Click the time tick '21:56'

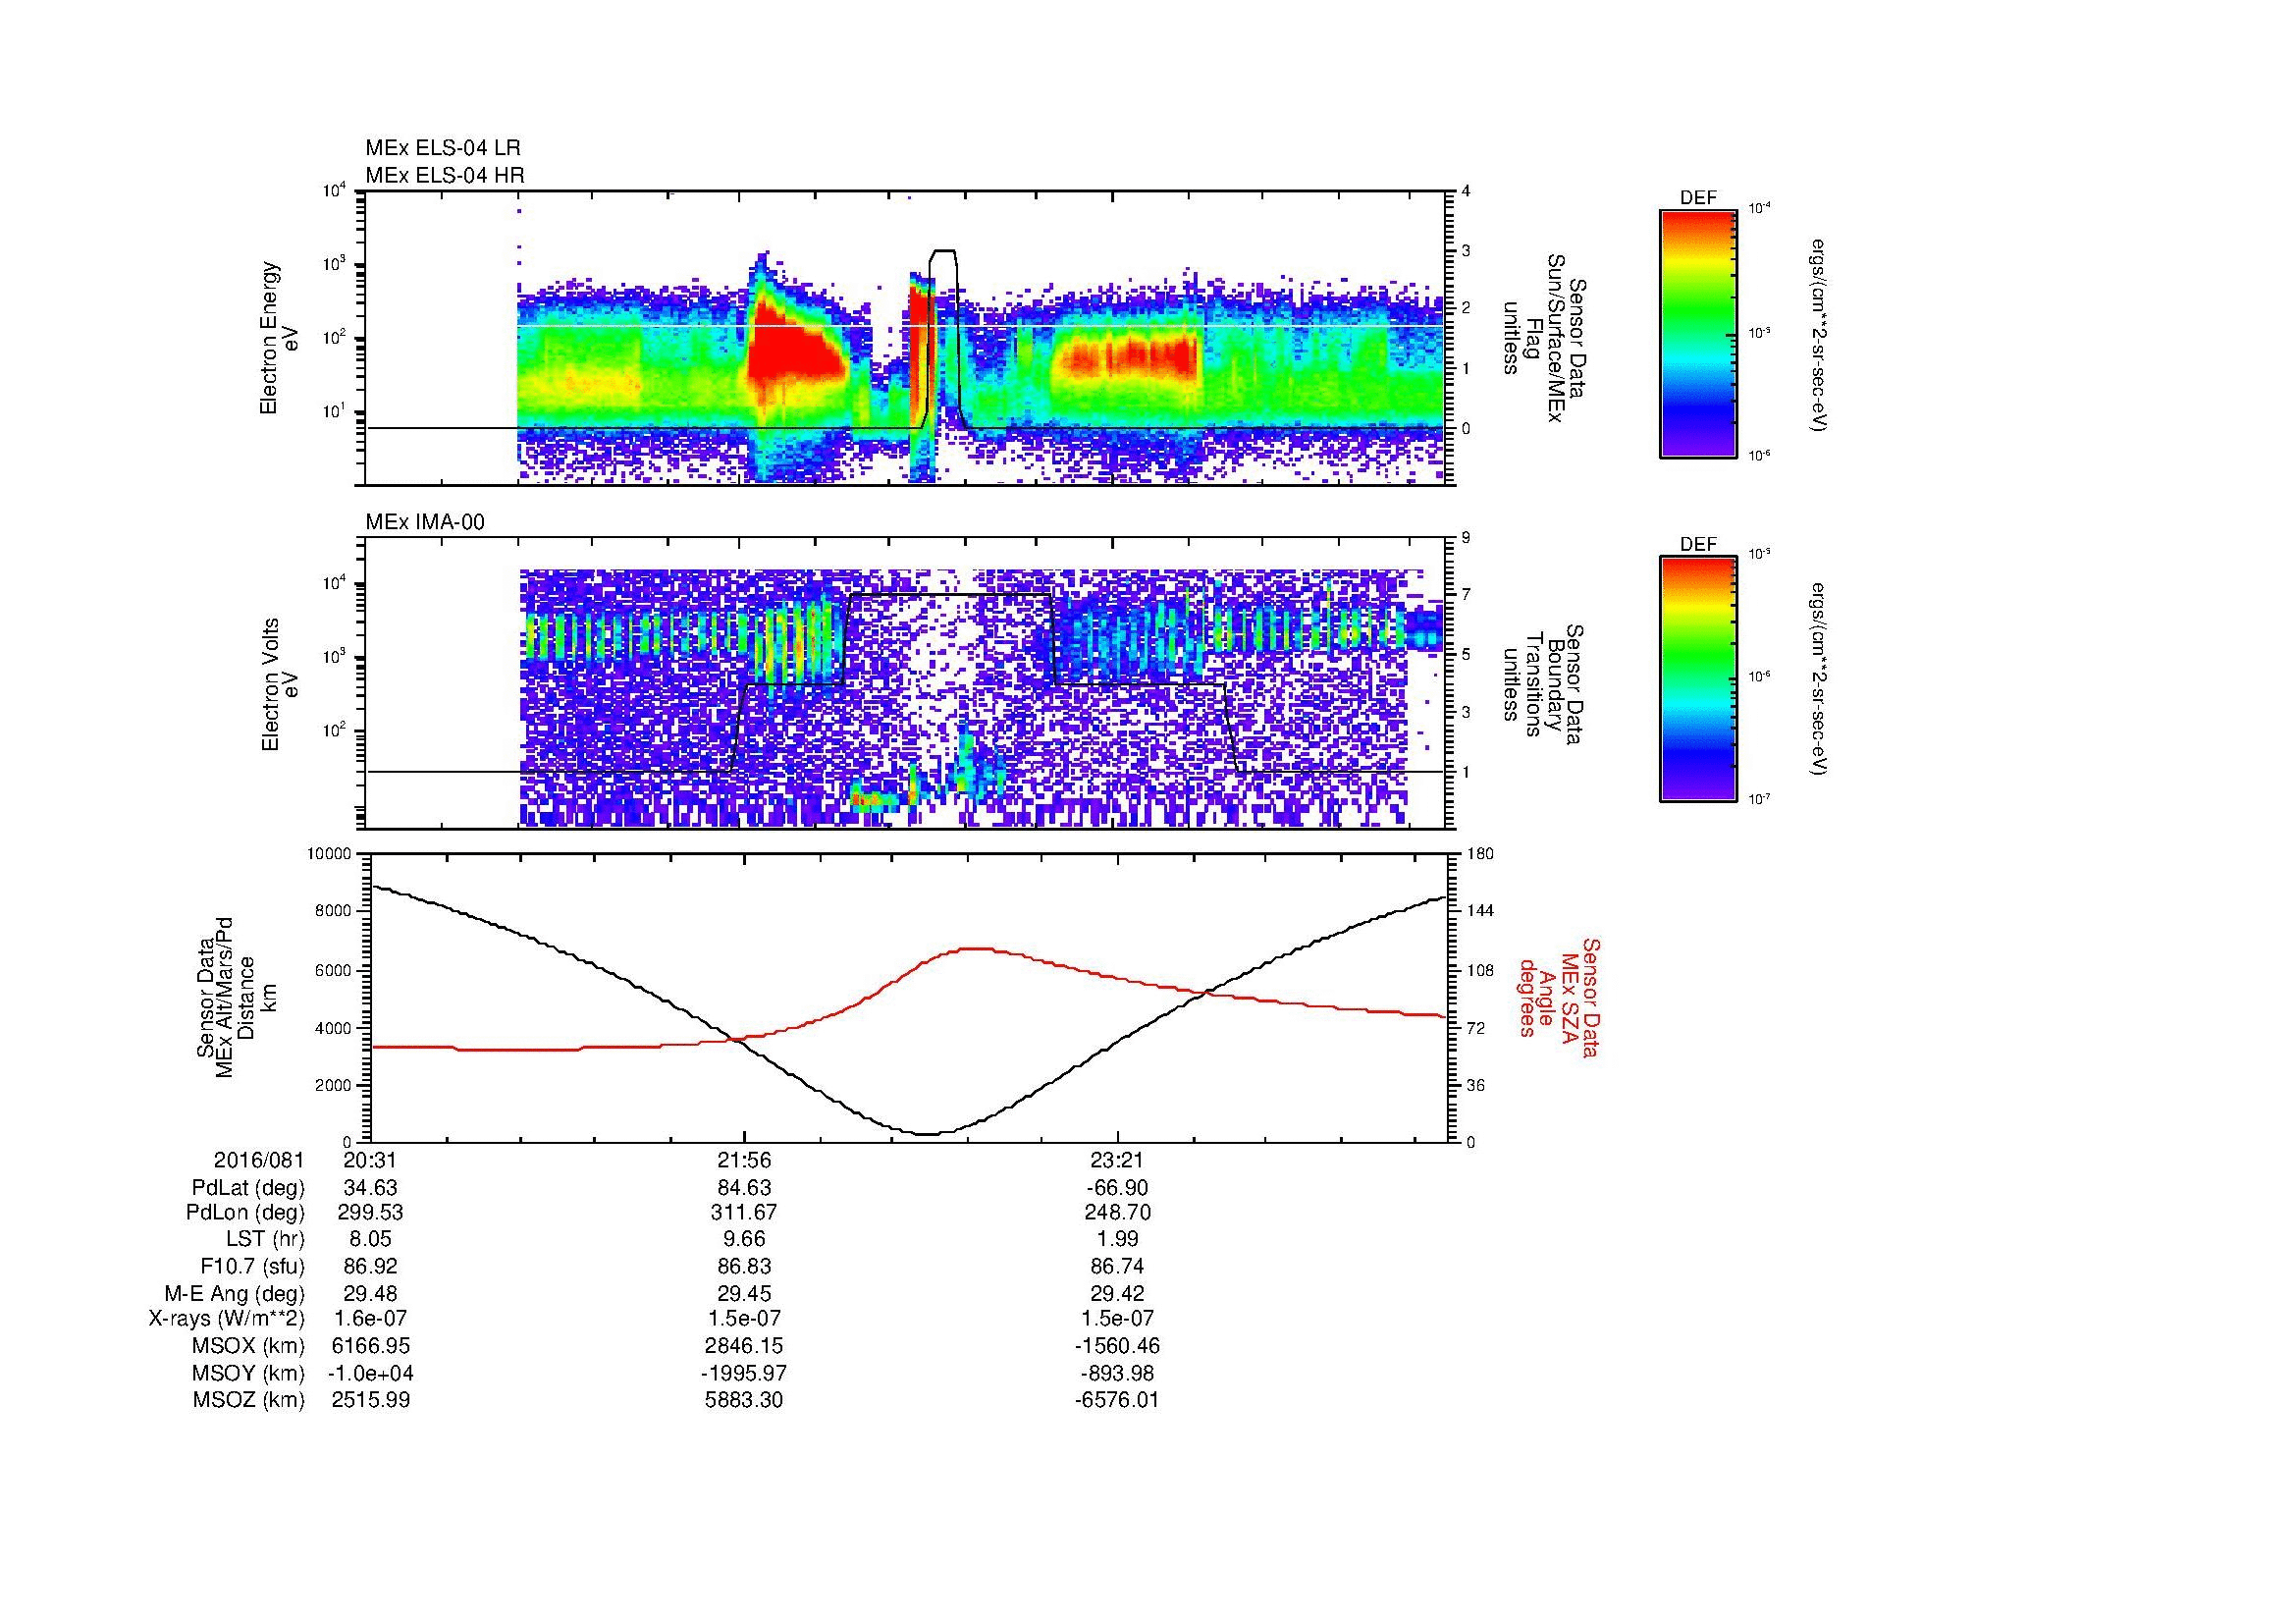click(743, 1160)
